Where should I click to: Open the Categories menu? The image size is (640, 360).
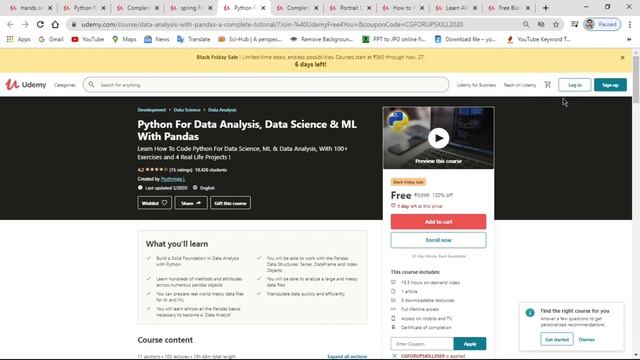64,85
